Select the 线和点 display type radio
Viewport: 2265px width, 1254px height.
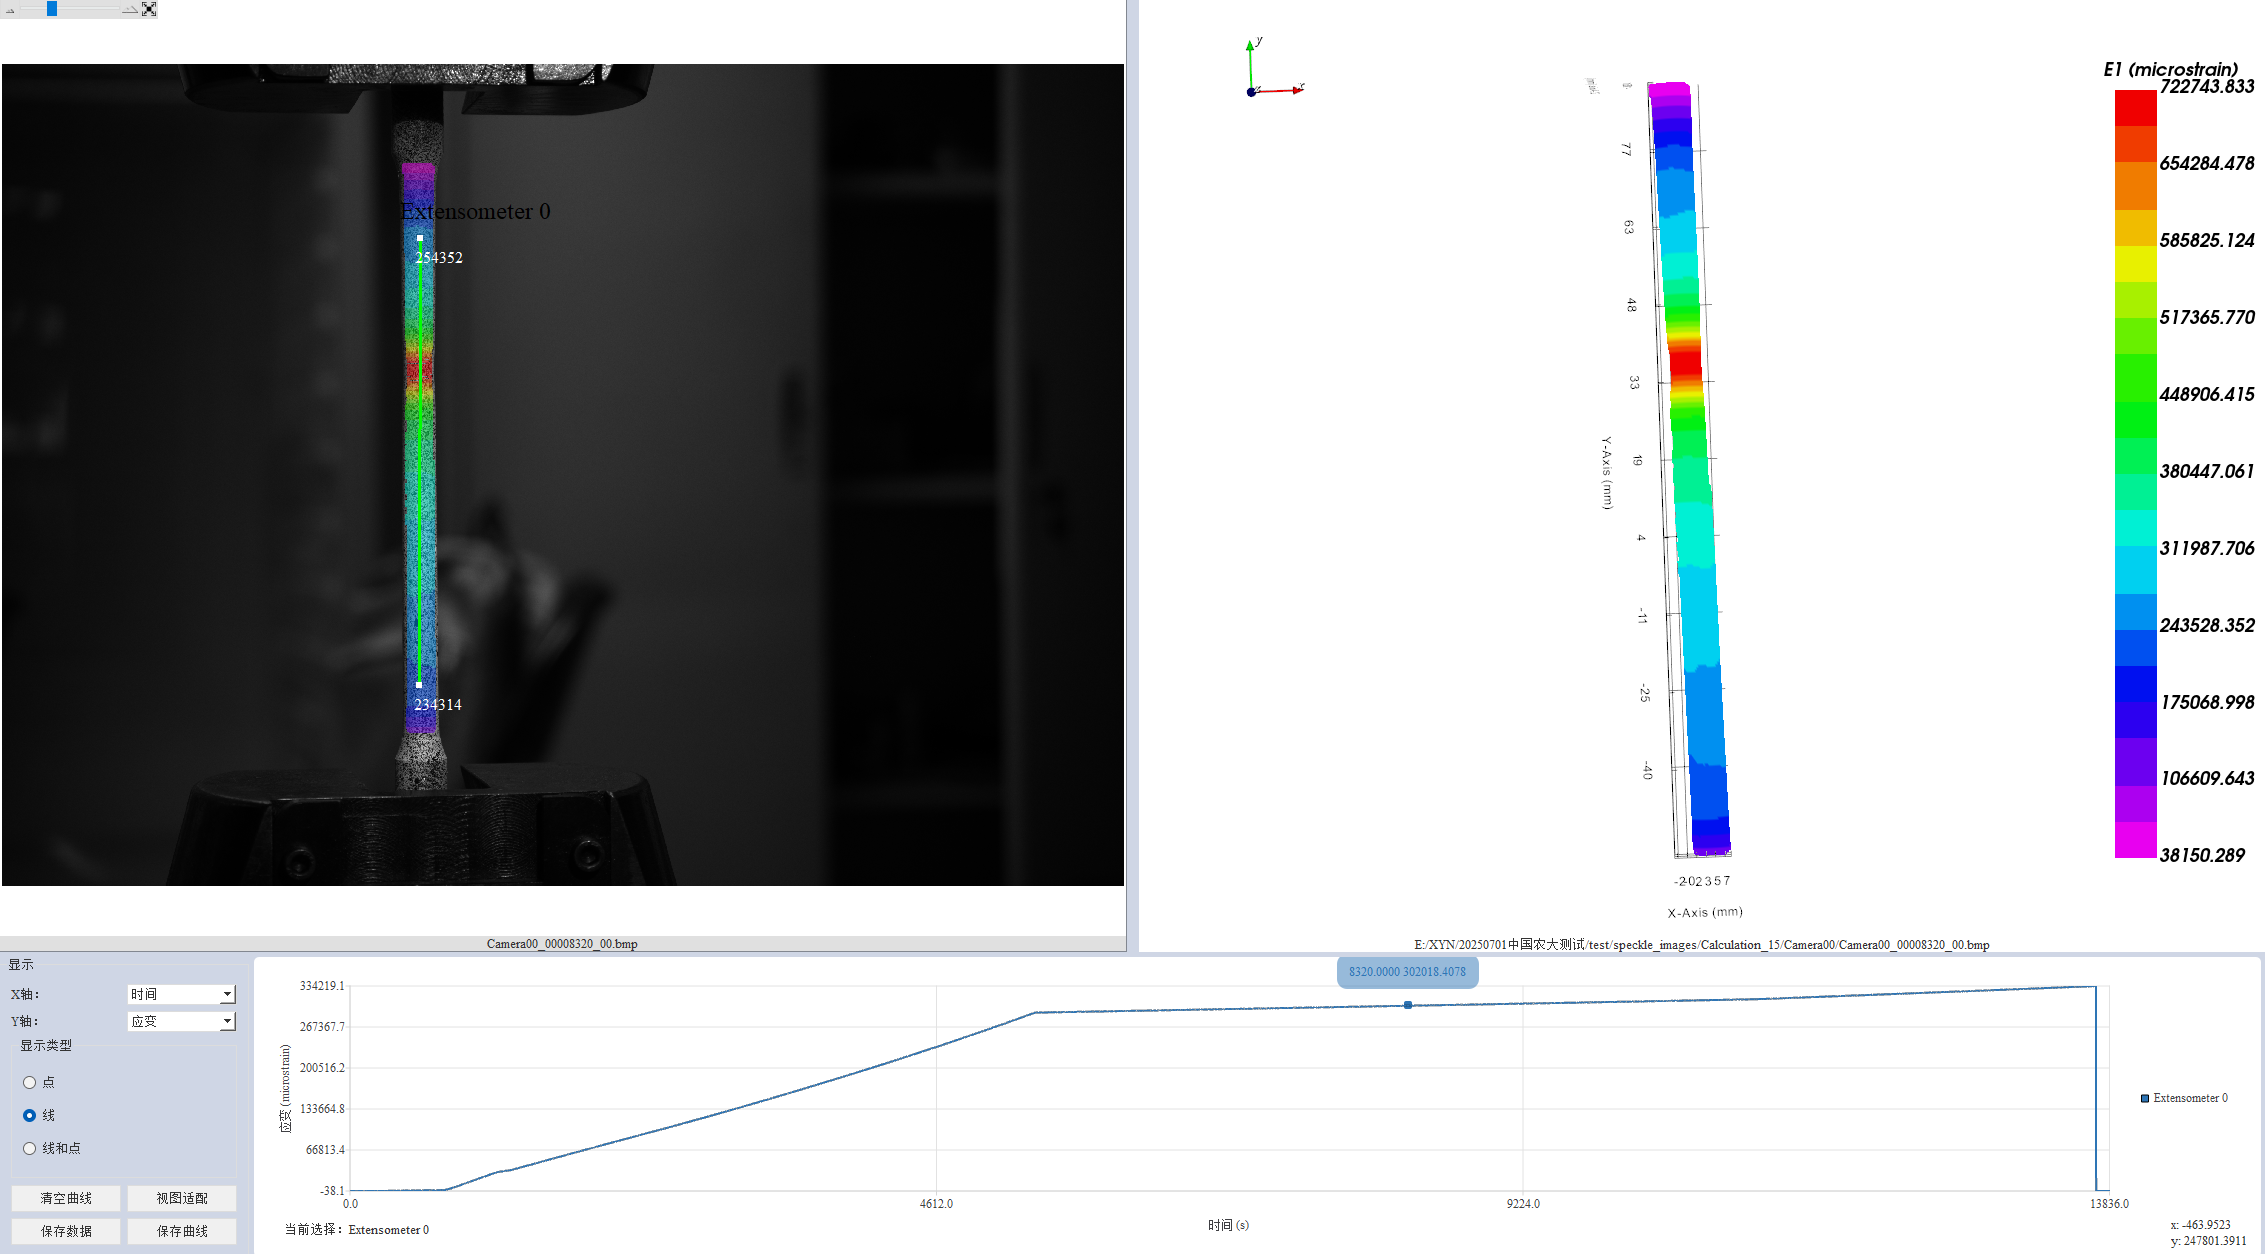click(30, 1148)
